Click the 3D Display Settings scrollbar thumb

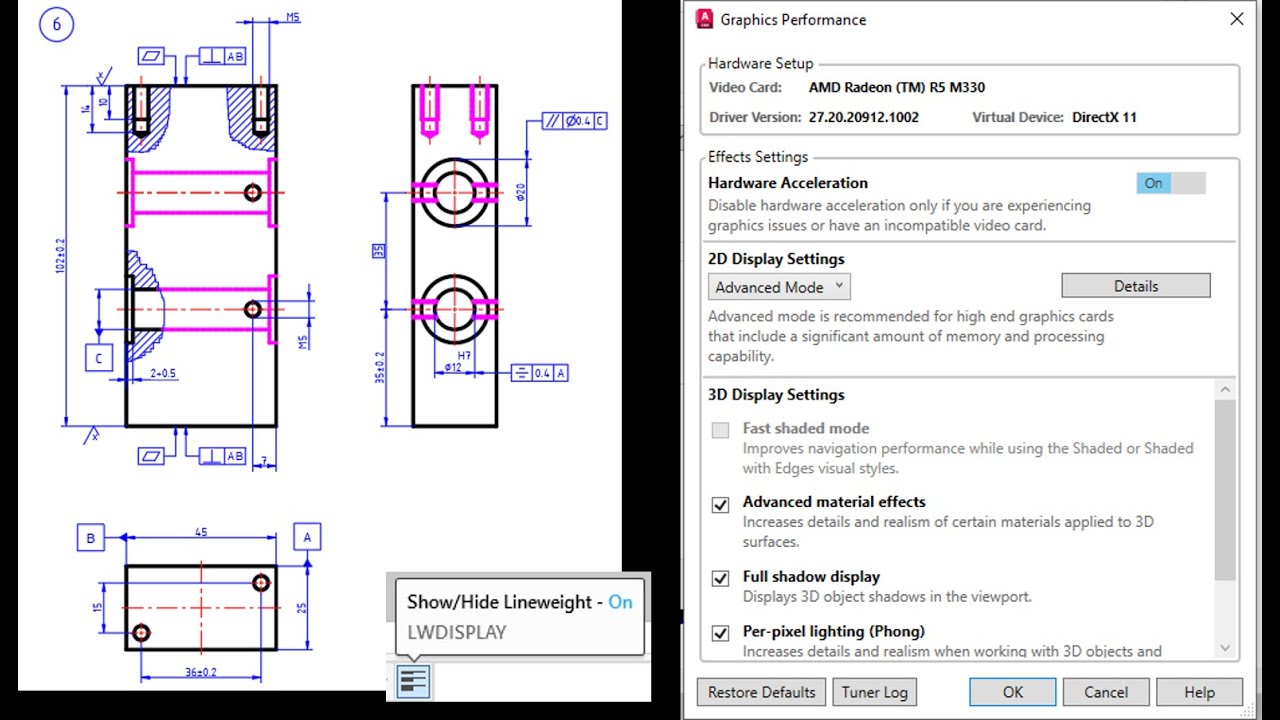[1226, 489]
